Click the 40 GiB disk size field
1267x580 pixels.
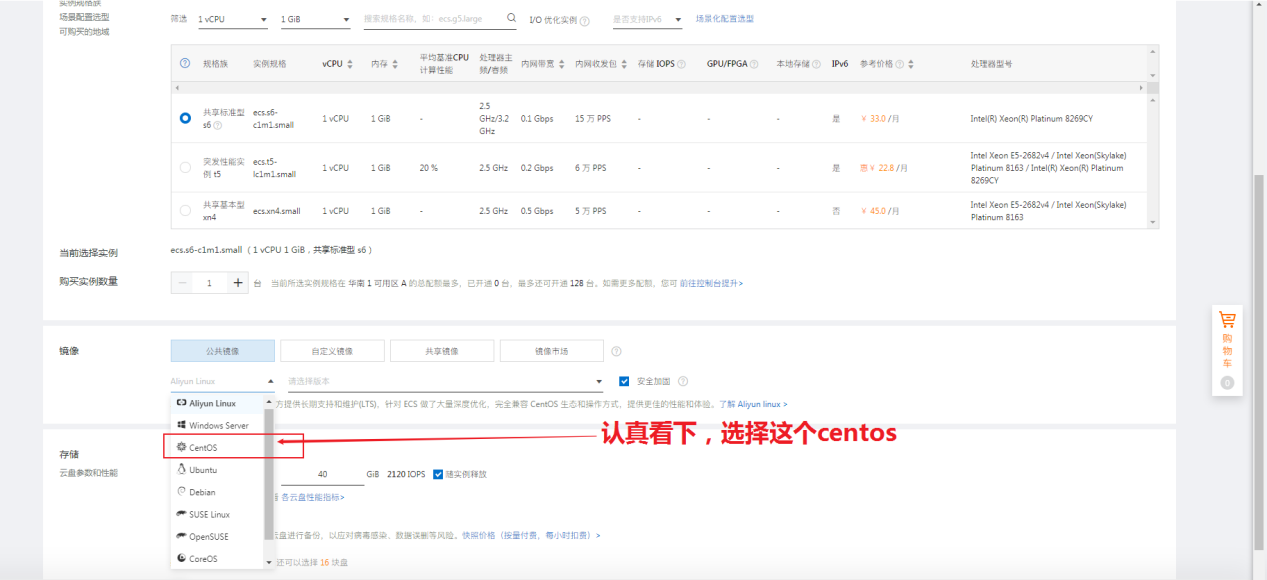[x=321, y=474]
